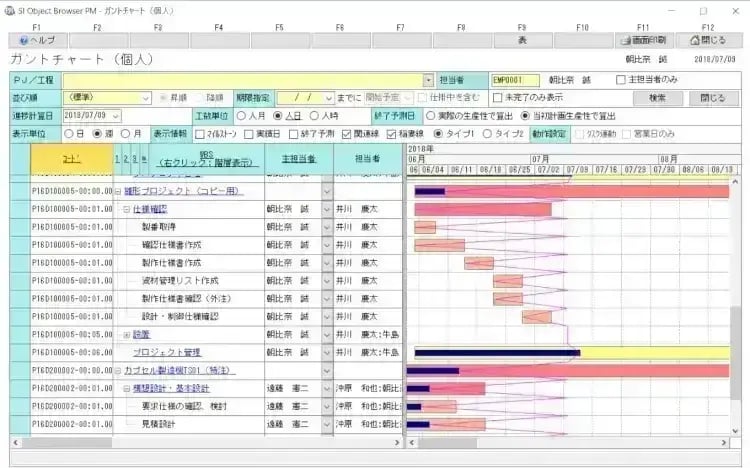This screenshot has height=468, width=750.
Task: Open the 並び順 sort order dropdown
Action: click(x=145, y=98)
